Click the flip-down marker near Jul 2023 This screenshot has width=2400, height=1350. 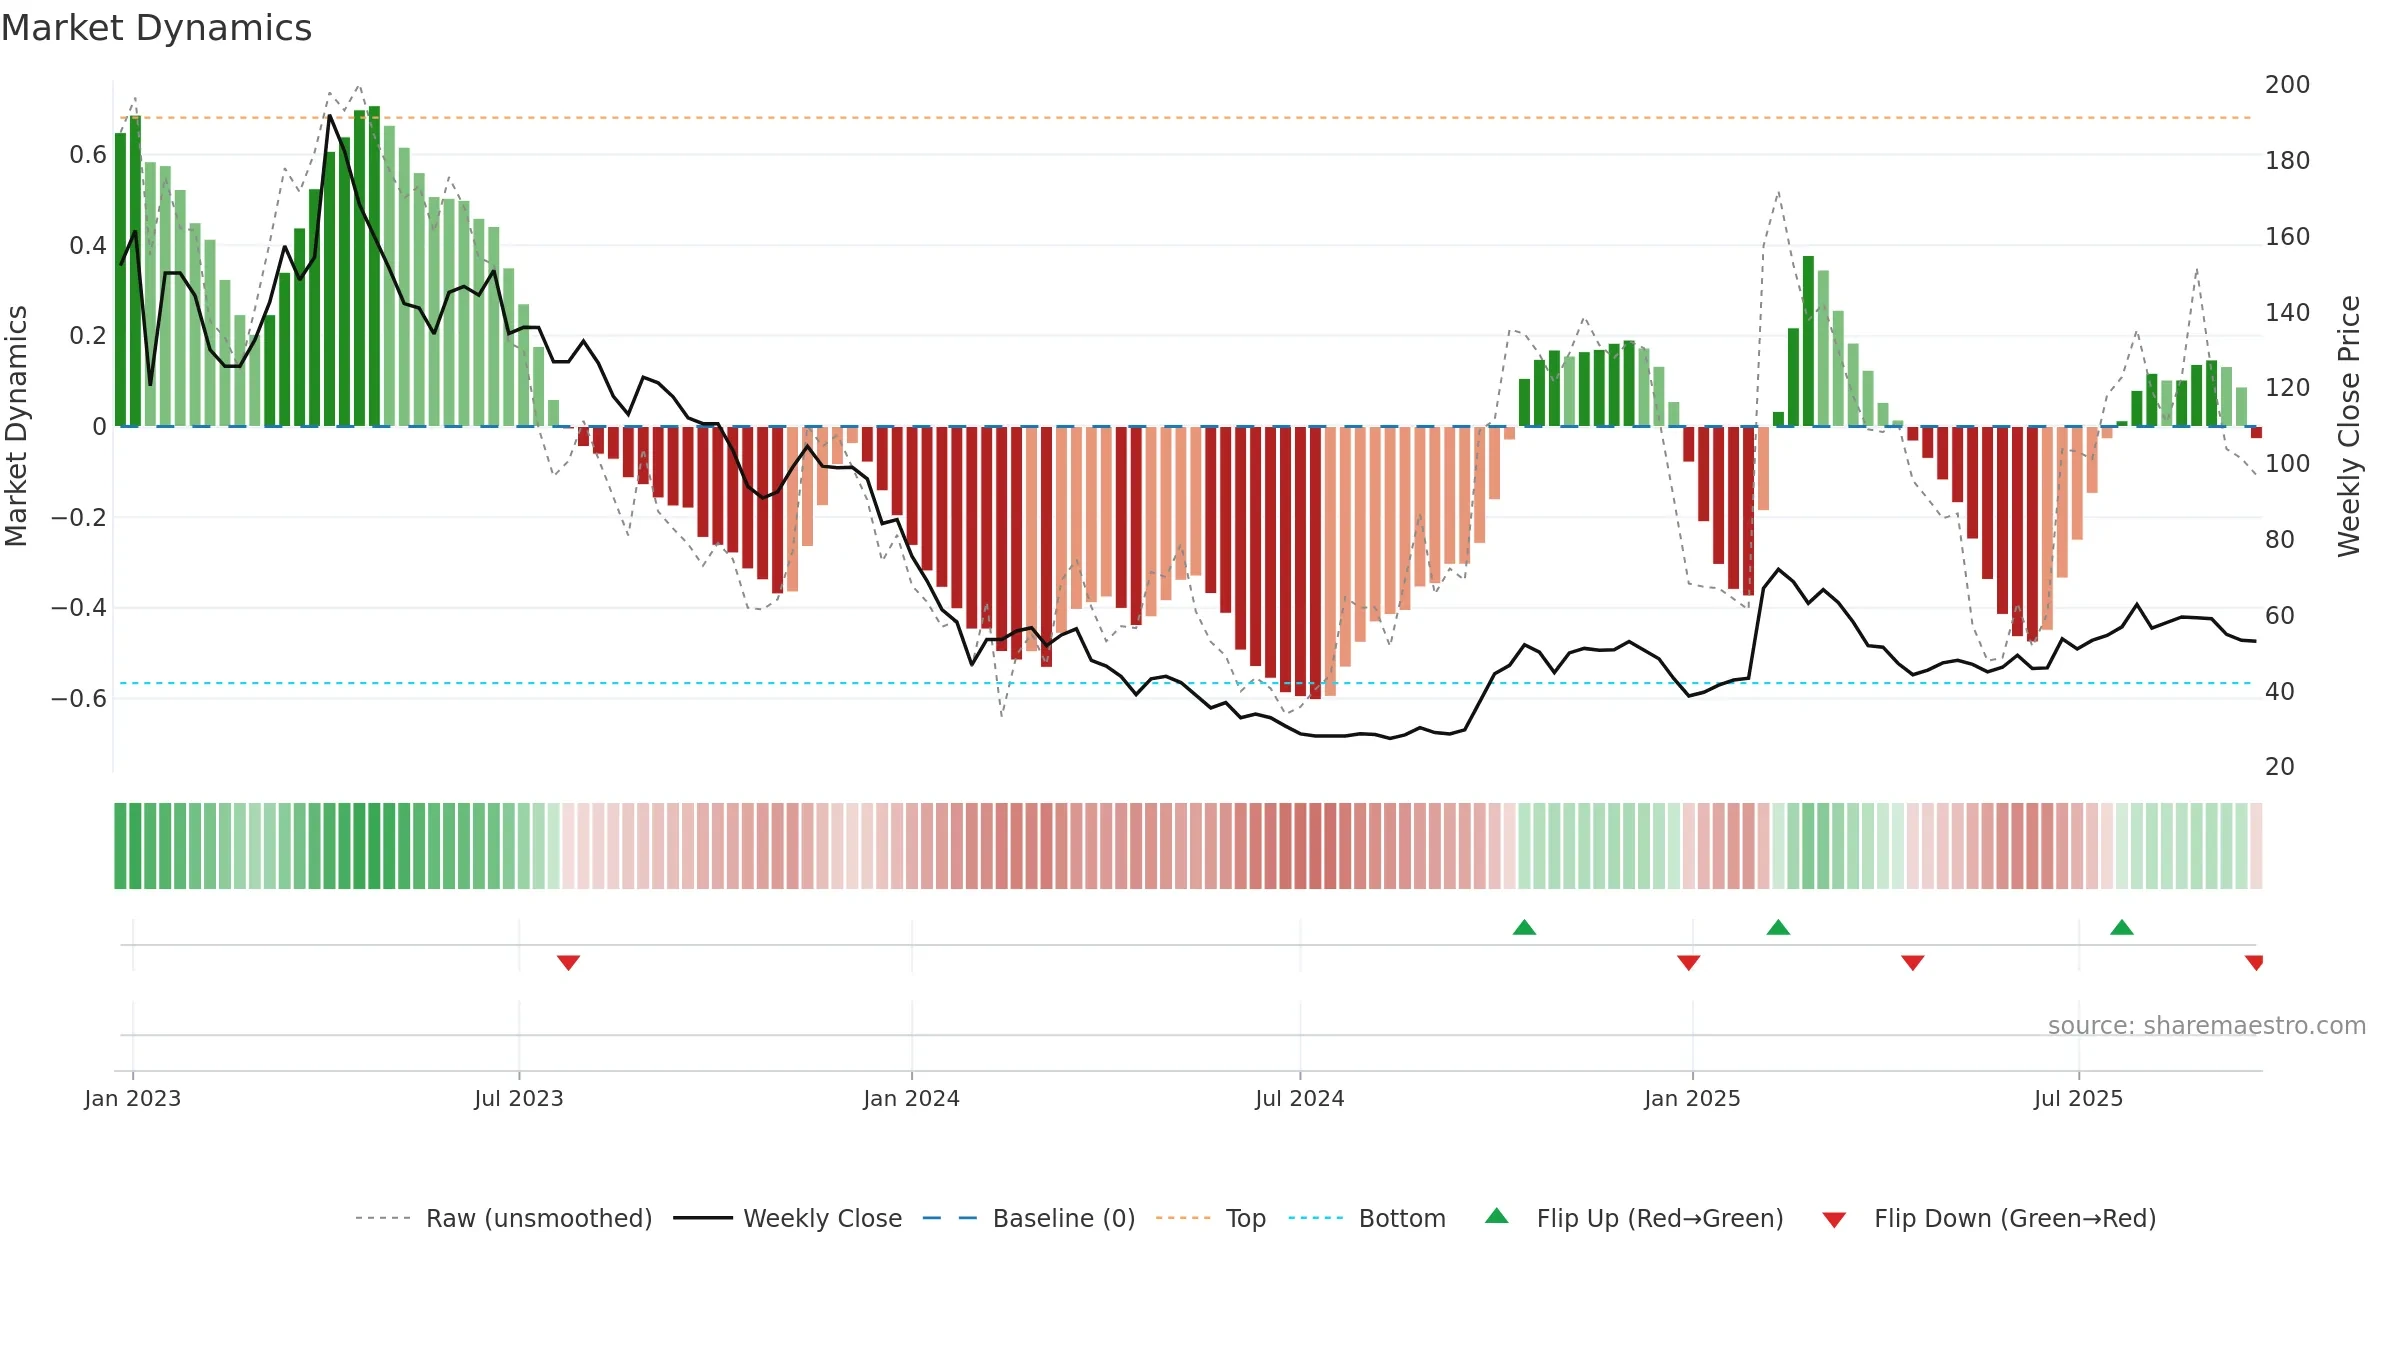[x=568, y=962]
